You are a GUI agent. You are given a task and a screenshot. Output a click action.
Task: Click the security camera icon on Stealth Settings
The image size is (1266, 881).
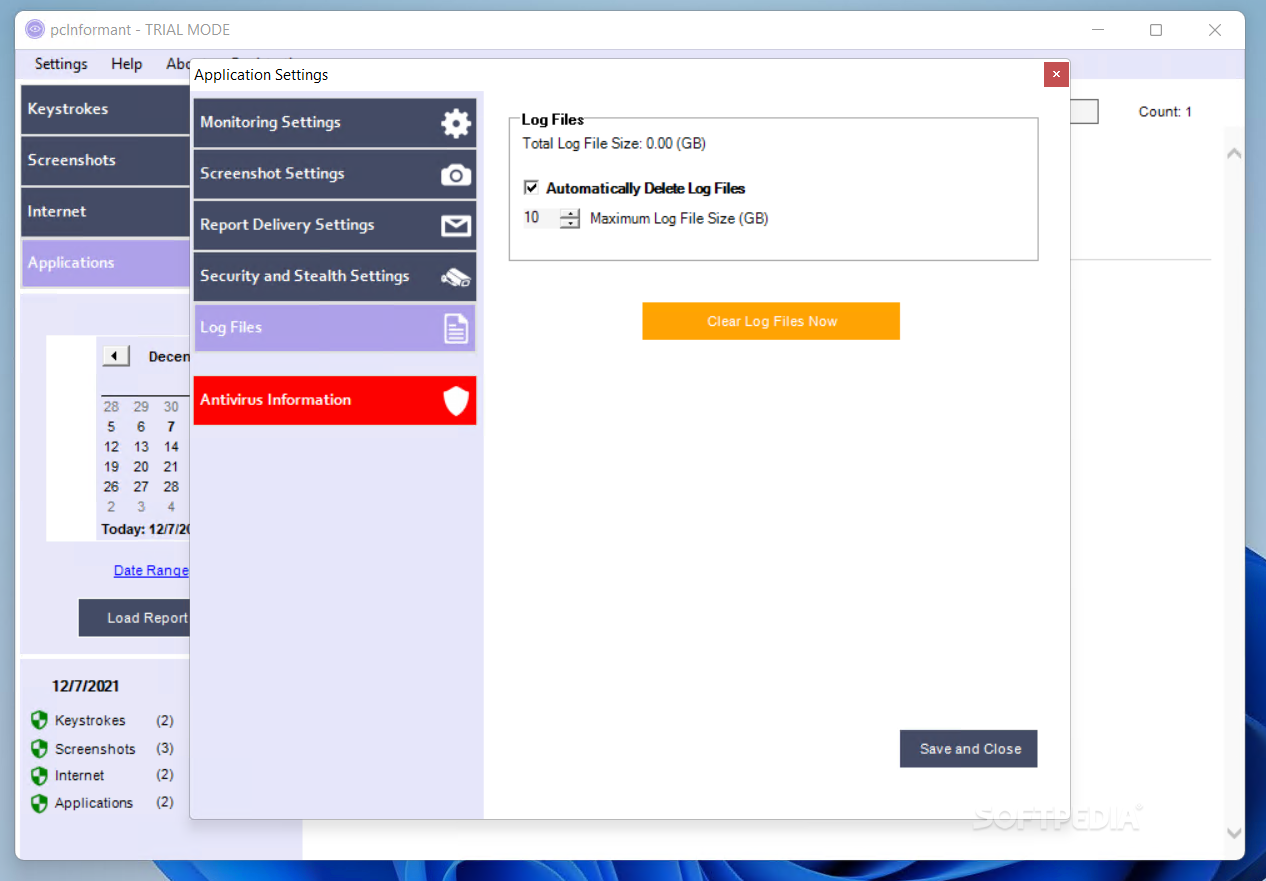456,278
